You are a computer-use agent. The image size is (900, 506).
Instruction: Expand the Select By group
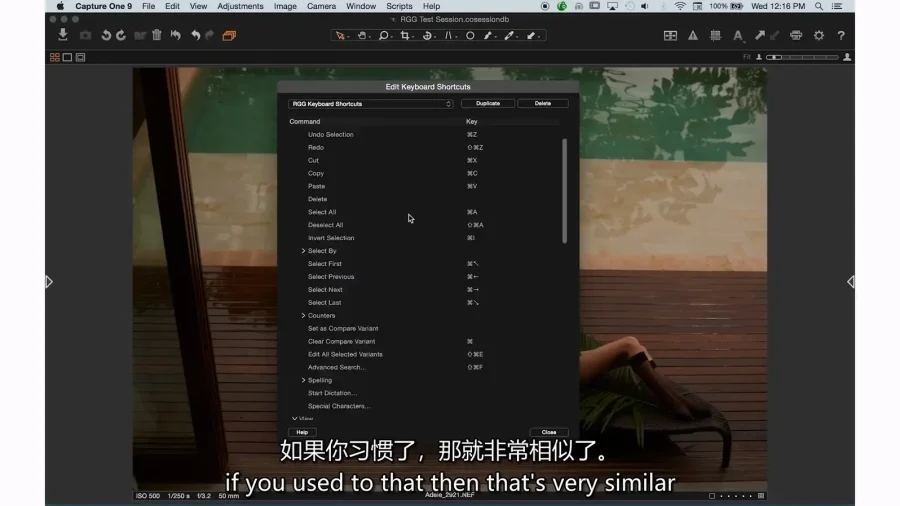pos(303,251)
